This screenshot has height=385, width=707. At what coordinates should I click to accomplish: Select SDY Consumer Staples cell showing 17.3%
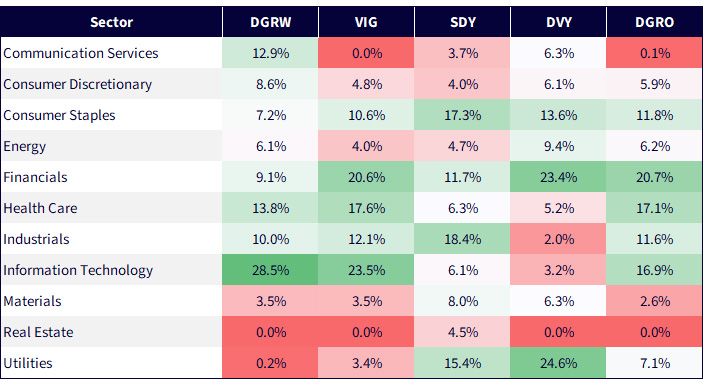tap(462, 115)
